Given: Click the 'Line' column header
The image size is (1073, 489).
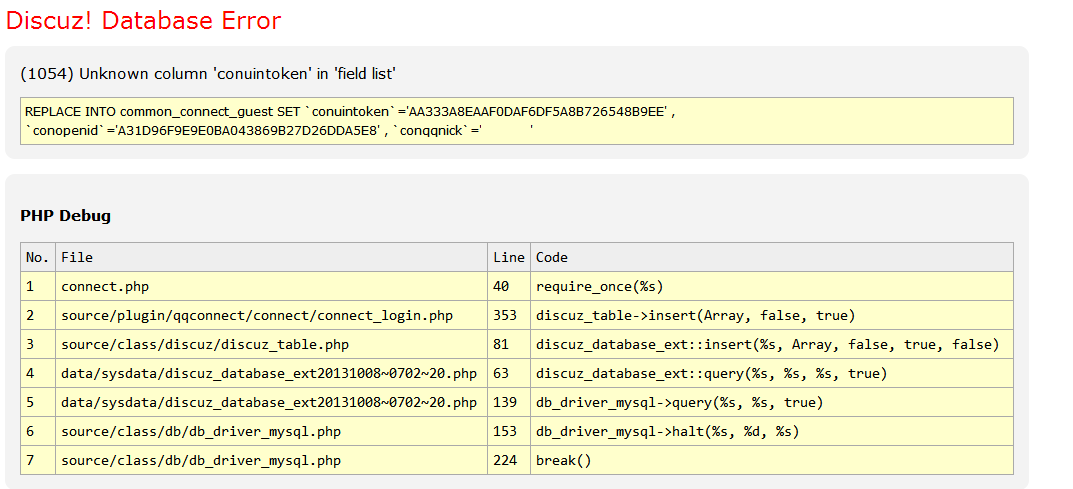Looking at the screenshot, I should [508, 257].
